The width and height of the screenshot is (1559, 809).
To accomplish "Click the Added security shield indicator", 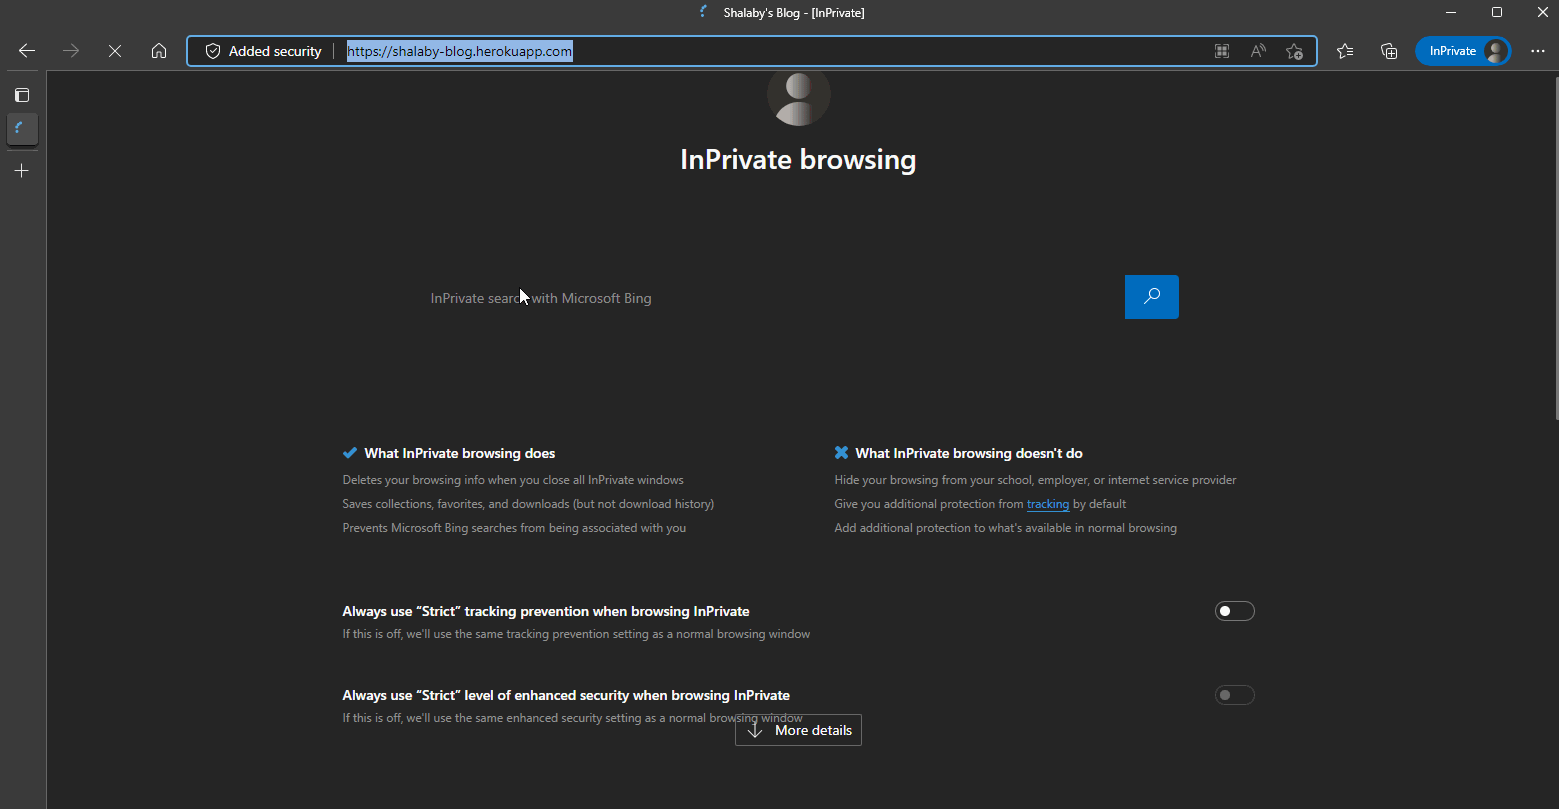I will point(212,51).
